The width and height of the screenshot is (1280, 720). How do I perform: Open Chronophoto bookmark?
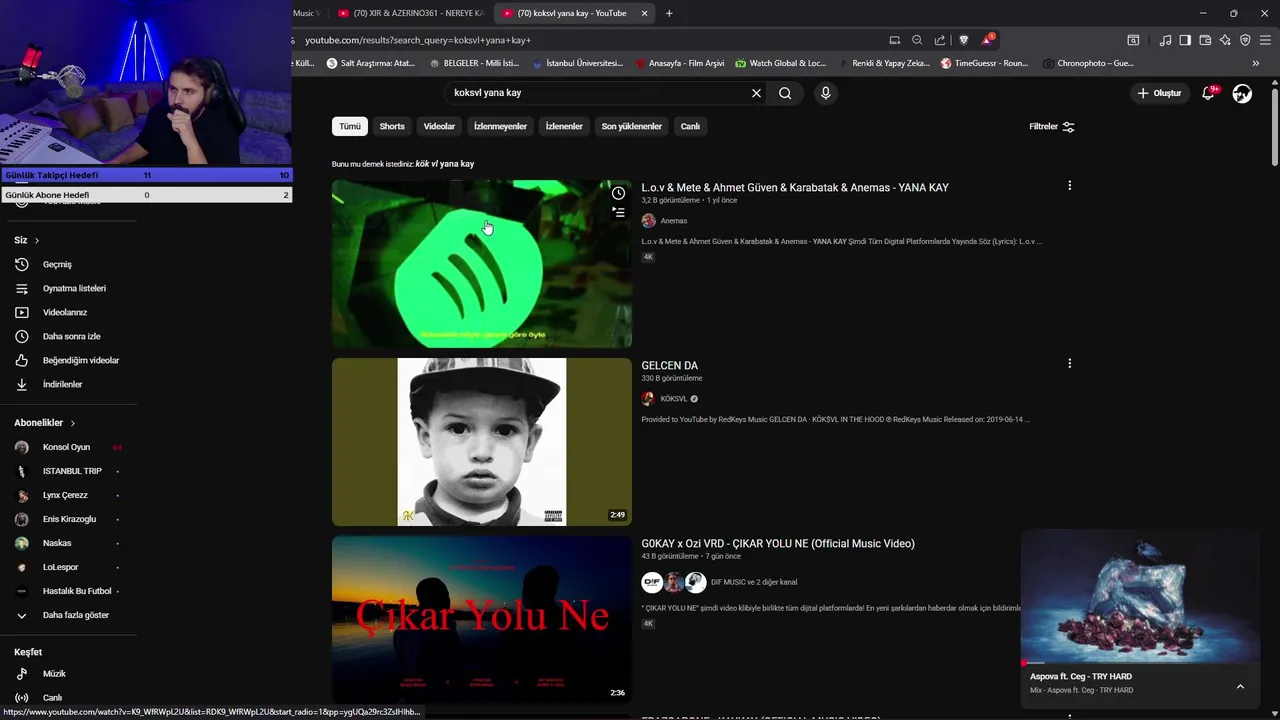point(1088,63)
